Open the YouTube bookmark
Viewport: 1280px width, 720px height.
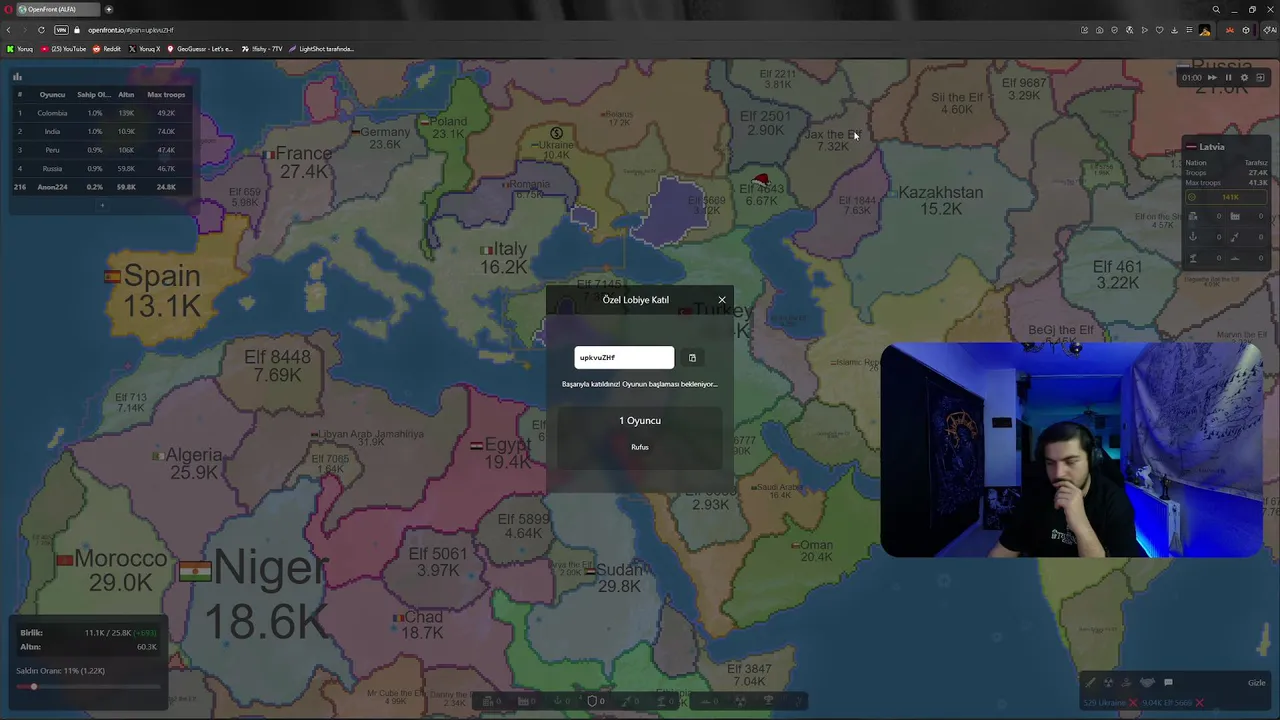[64, 49]
